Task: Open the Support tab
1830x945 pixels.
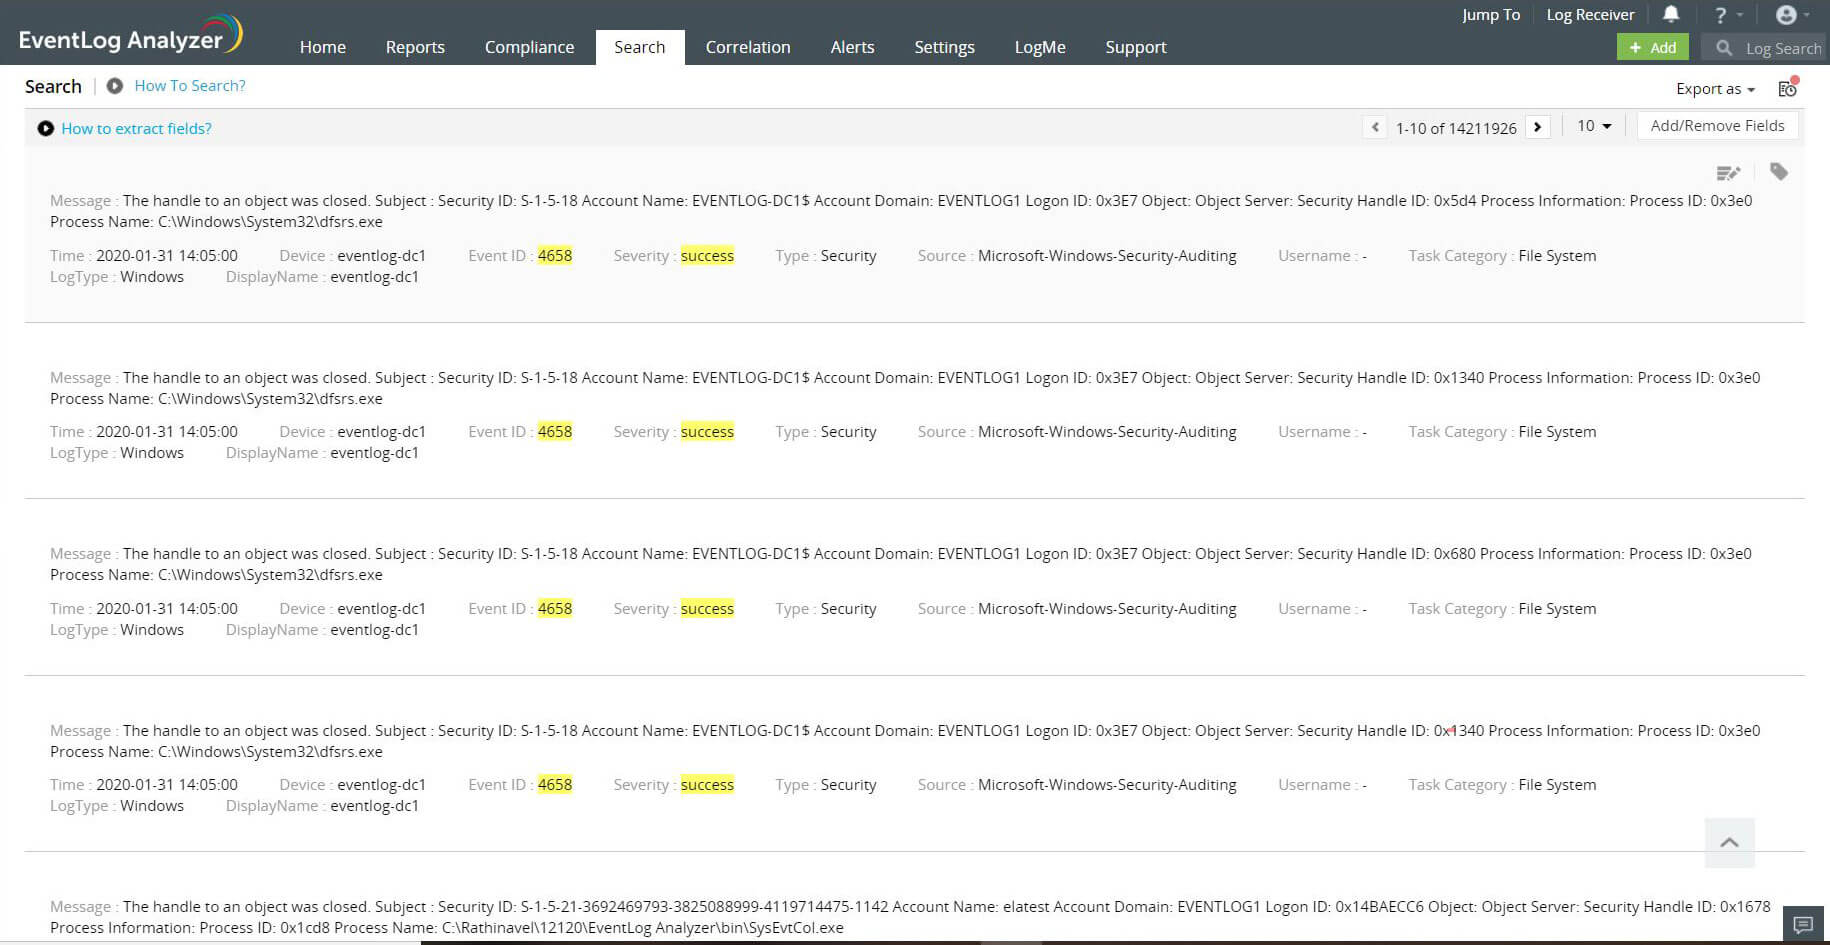Action: tap(1136, 47)
